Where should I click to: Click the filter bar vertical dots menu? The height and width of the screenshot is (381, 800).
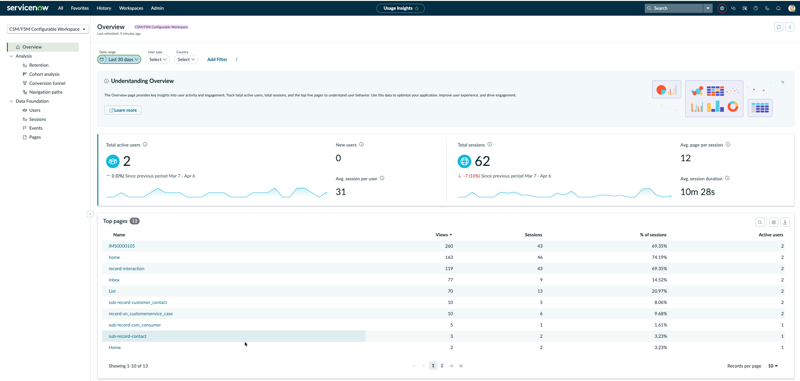coord(236,60)
